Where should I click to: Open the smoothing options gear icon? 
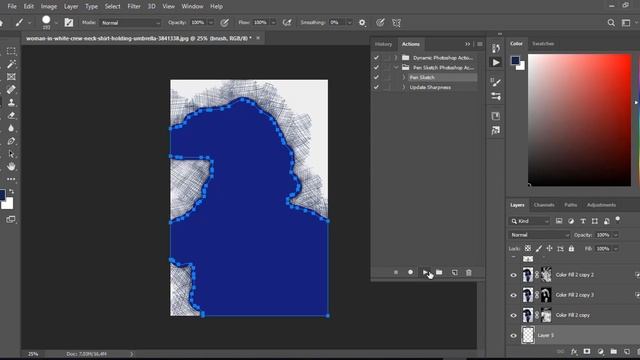(362, 23)
